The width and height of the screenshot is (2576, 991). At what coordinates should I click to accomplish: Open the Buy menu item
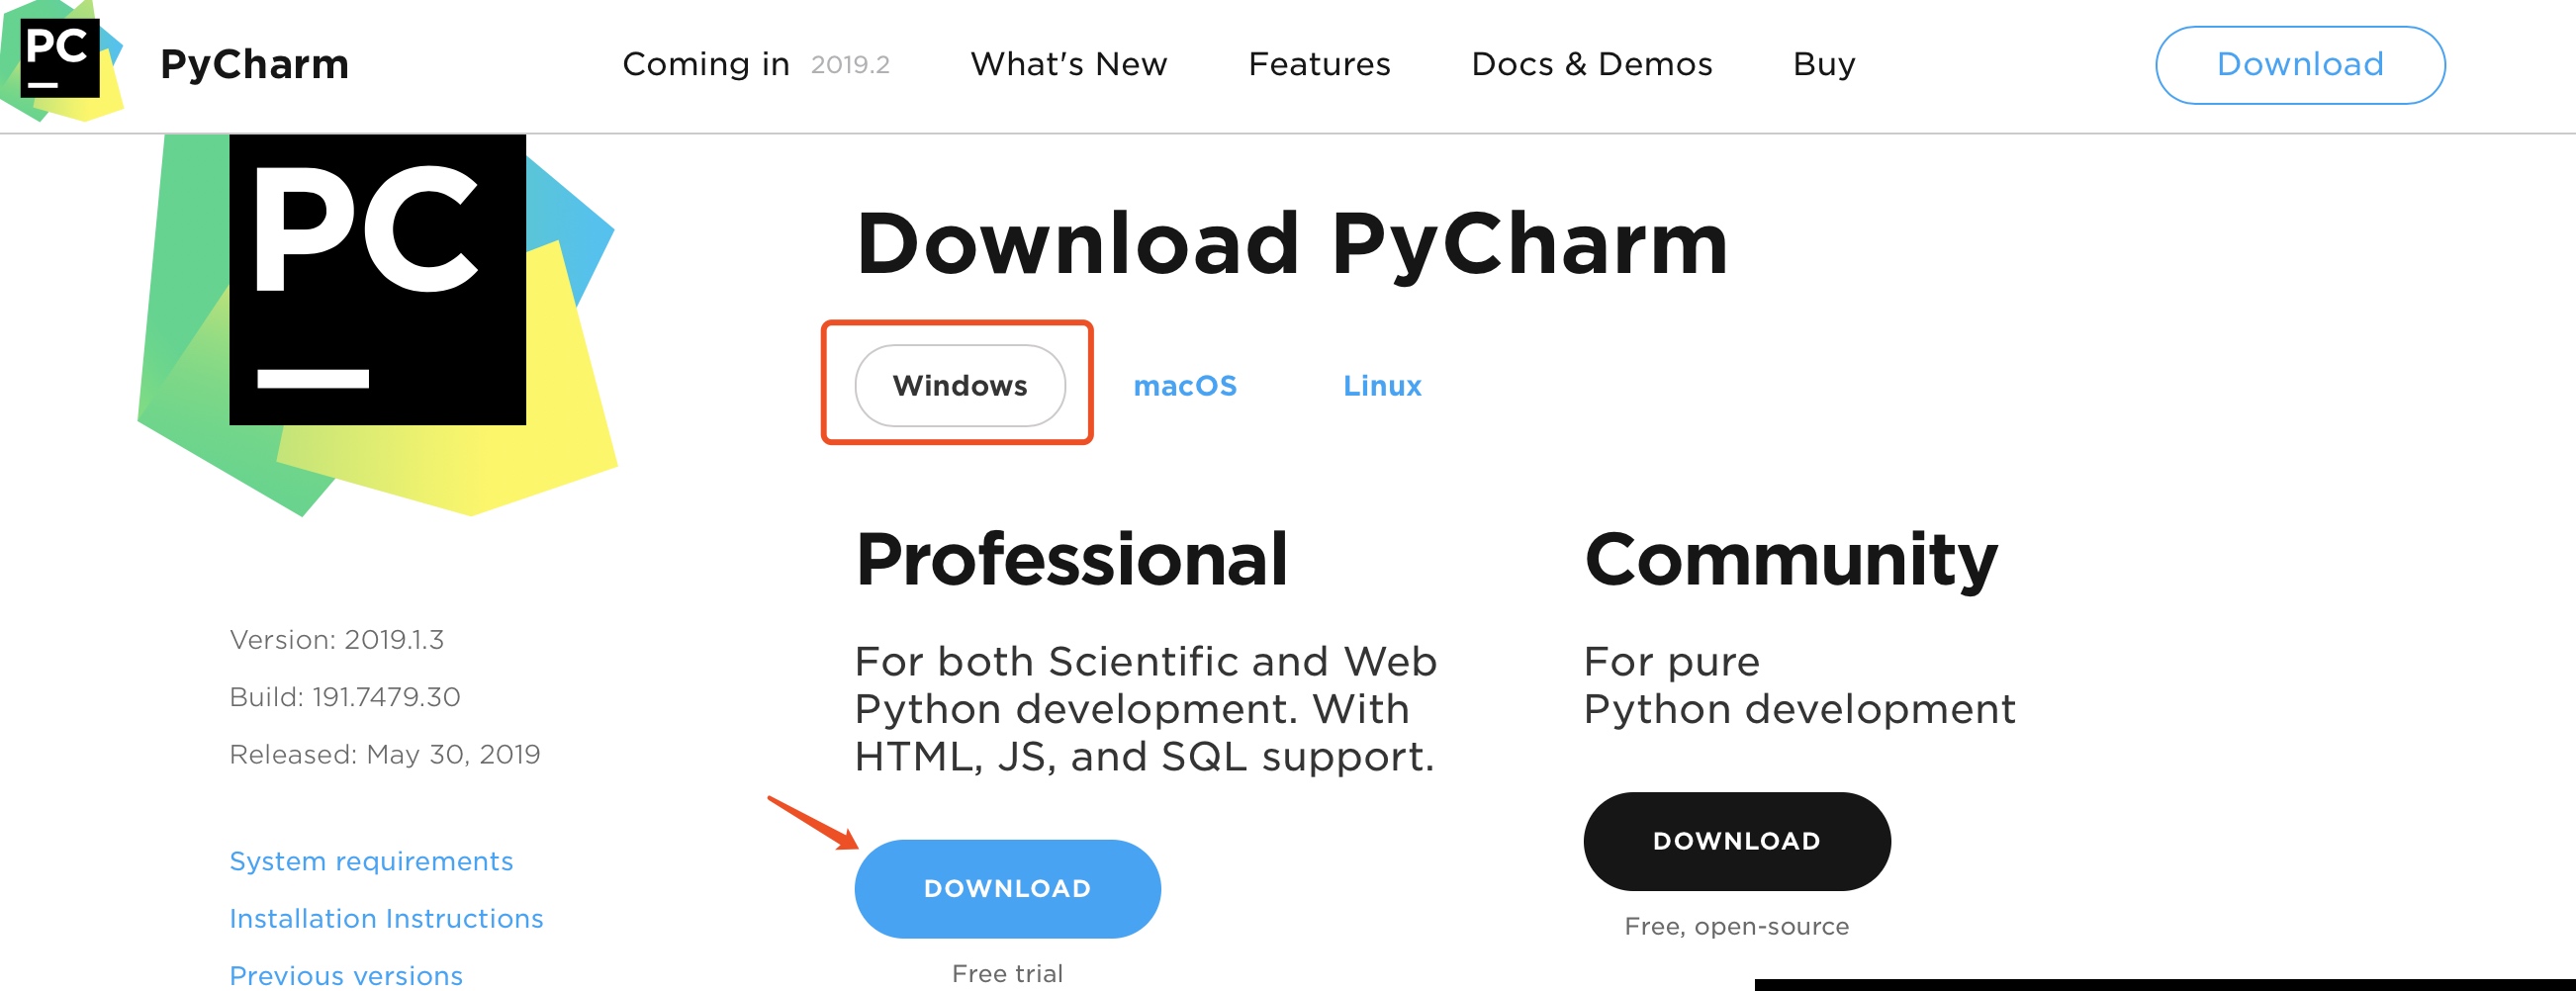[x=1824, y=64]
